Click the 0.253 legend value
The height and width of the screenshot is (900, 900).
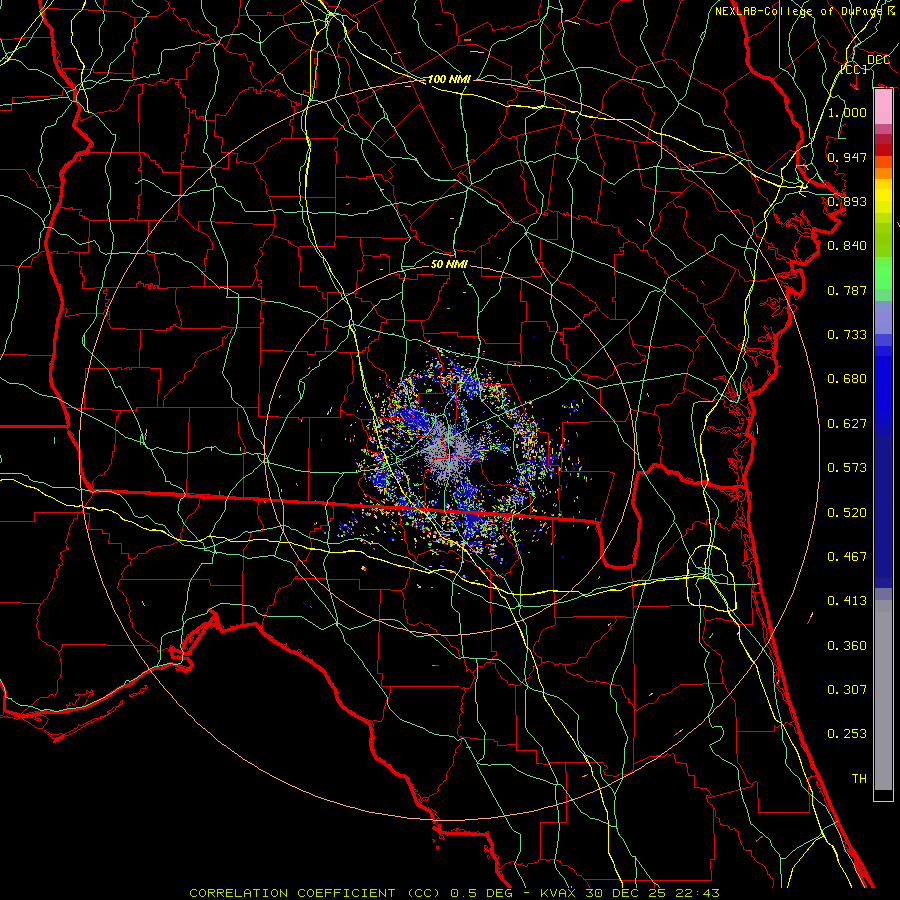click(x=847, y=734)
